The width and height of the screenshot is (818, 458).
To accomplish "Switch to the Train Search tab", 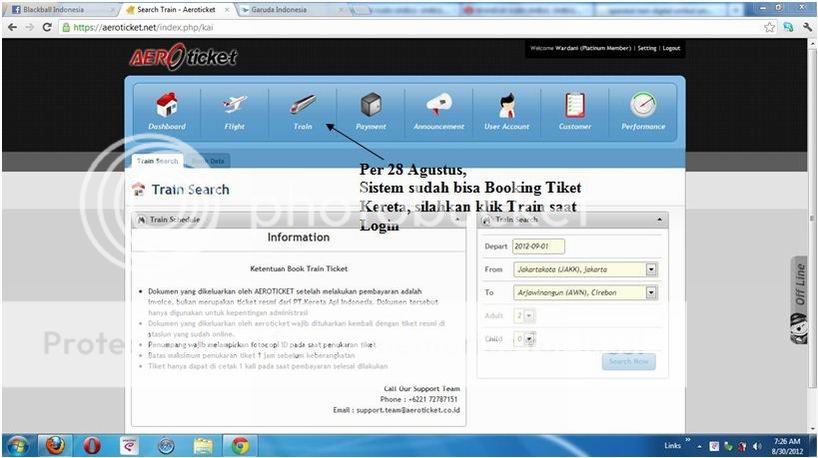I will (x=157, y=161).
